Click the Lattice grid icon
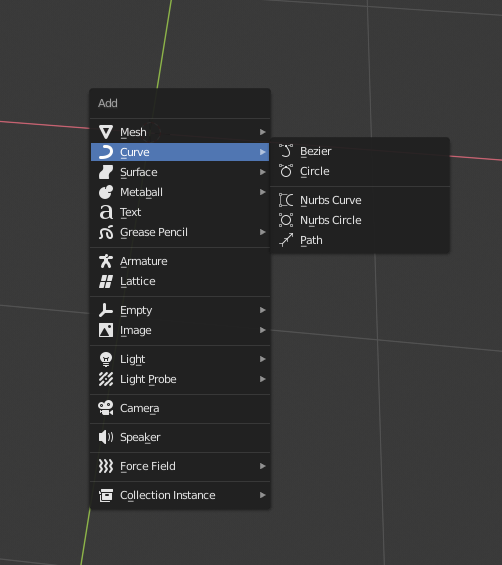502x565 pixels. pos(106,281)
